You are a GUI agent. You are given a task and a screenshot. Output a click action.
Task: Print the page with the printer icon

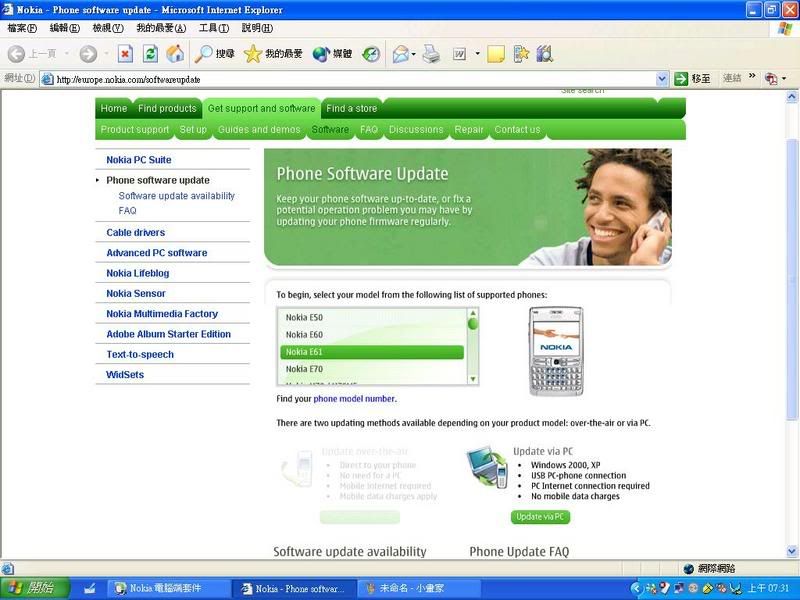tap(431, 54)
